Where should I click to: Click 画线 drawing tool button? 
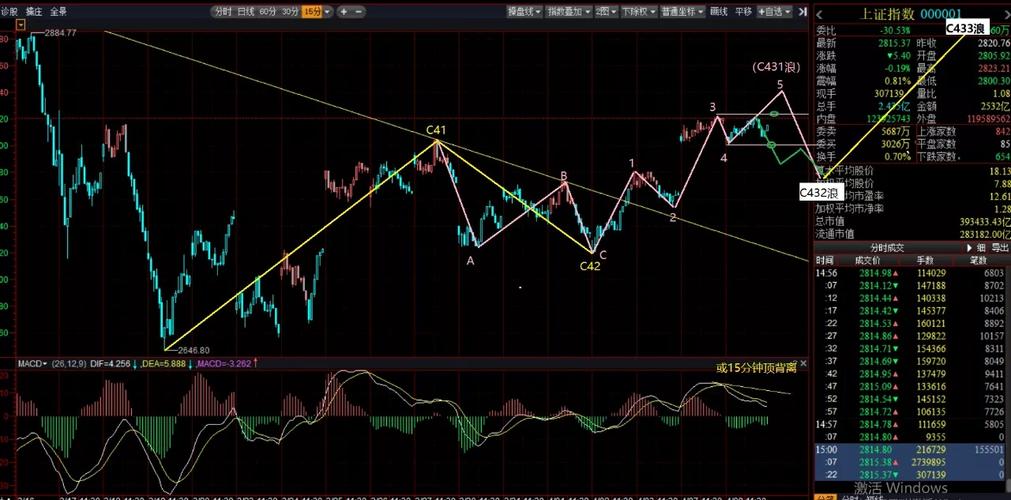[x=719, y=11]
